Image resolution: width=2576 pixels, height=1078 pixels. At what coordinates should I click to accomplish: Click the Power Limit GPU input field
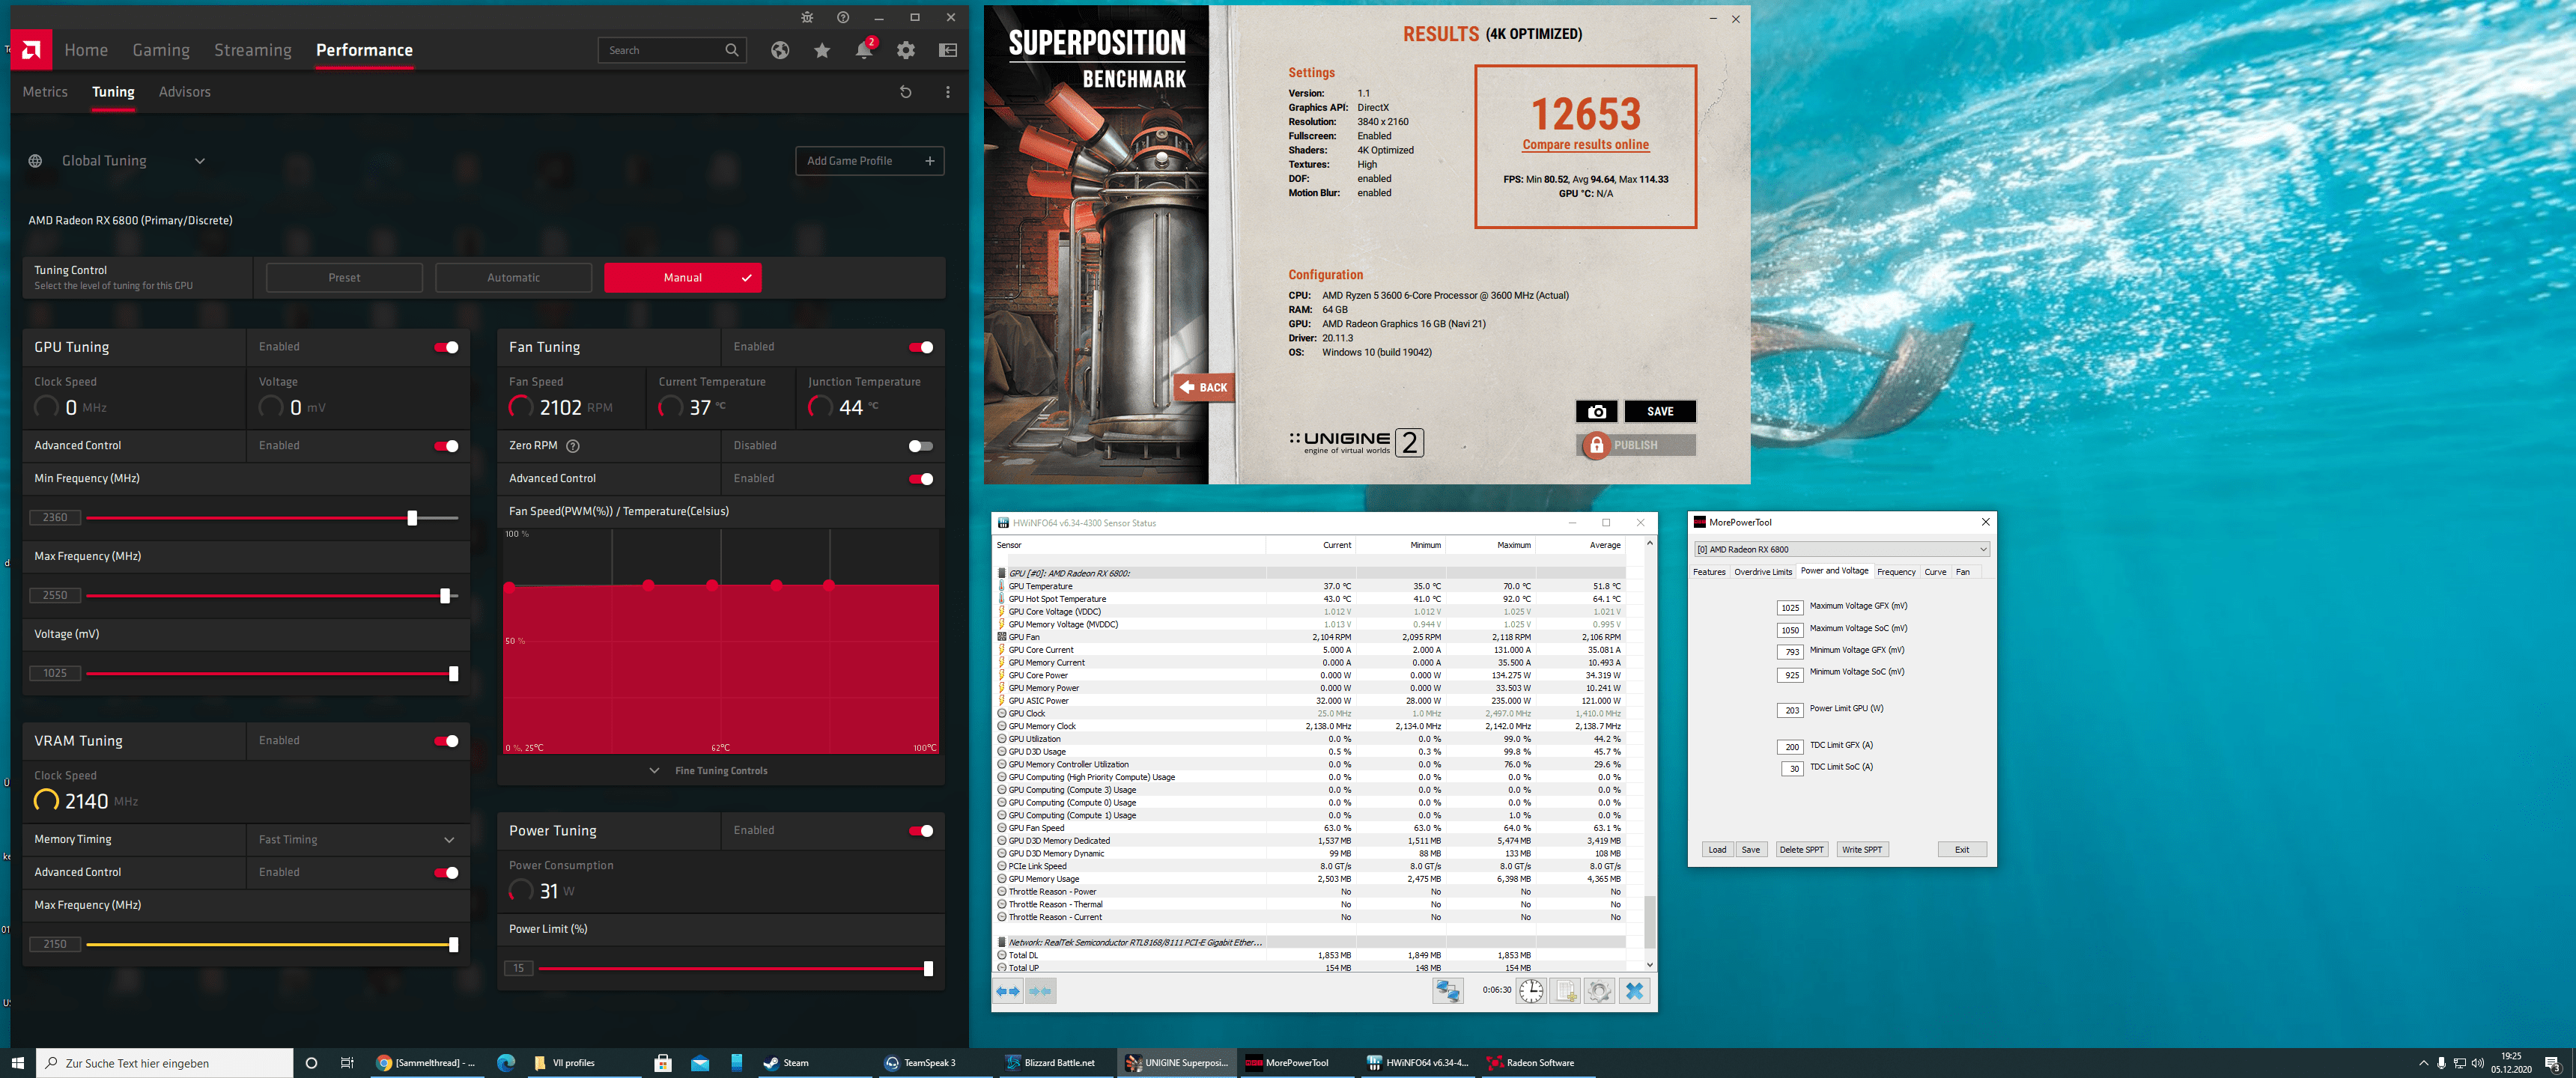click(x=1790, y=710)
